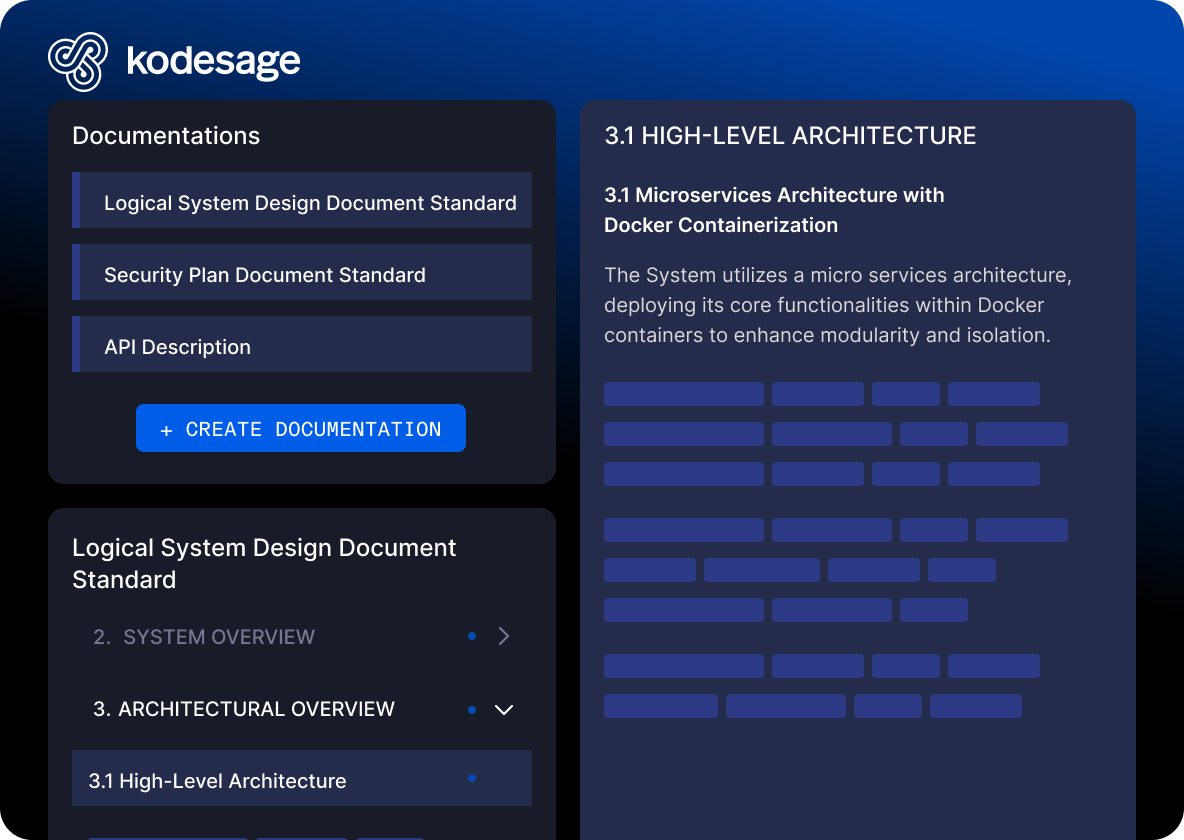Click the blue dot on 3.1 High-Level Architecture
This screenshot has height=840, width=1184.
pos(472,777)
